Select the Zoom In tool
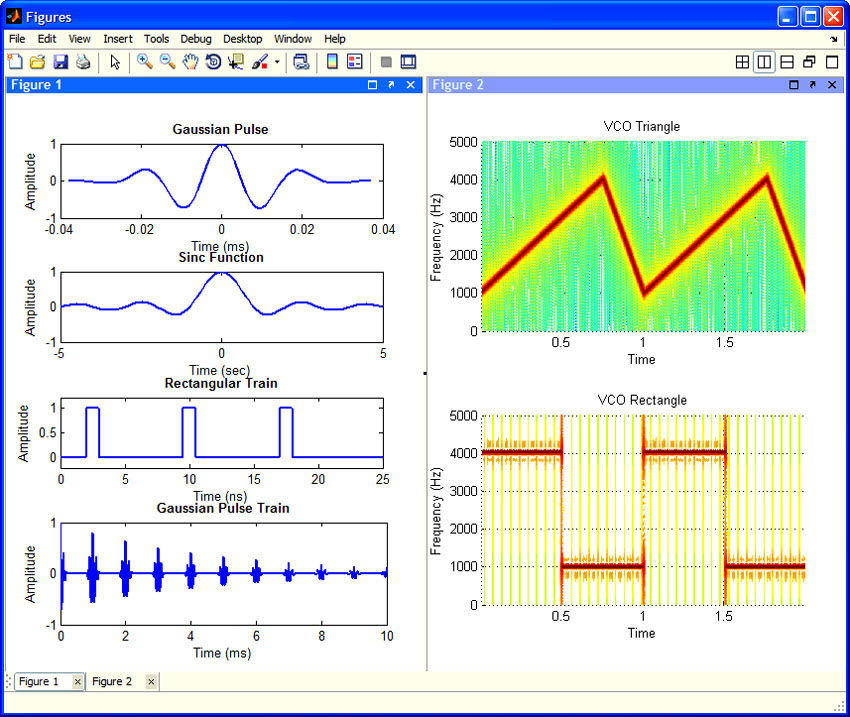Screen dimensions: 850x717 [x=143, y=61]
